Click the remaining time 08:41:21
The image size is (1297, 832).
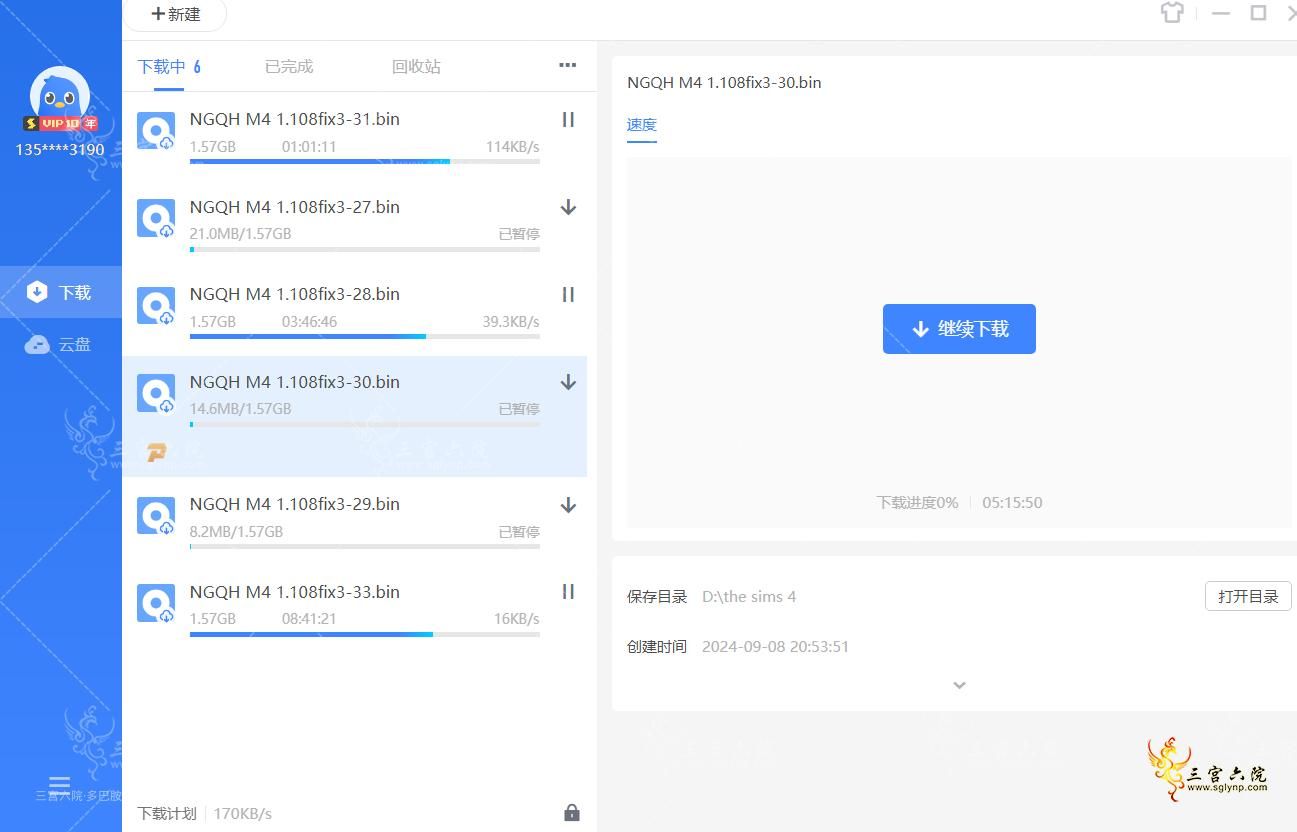pos(309,619)
